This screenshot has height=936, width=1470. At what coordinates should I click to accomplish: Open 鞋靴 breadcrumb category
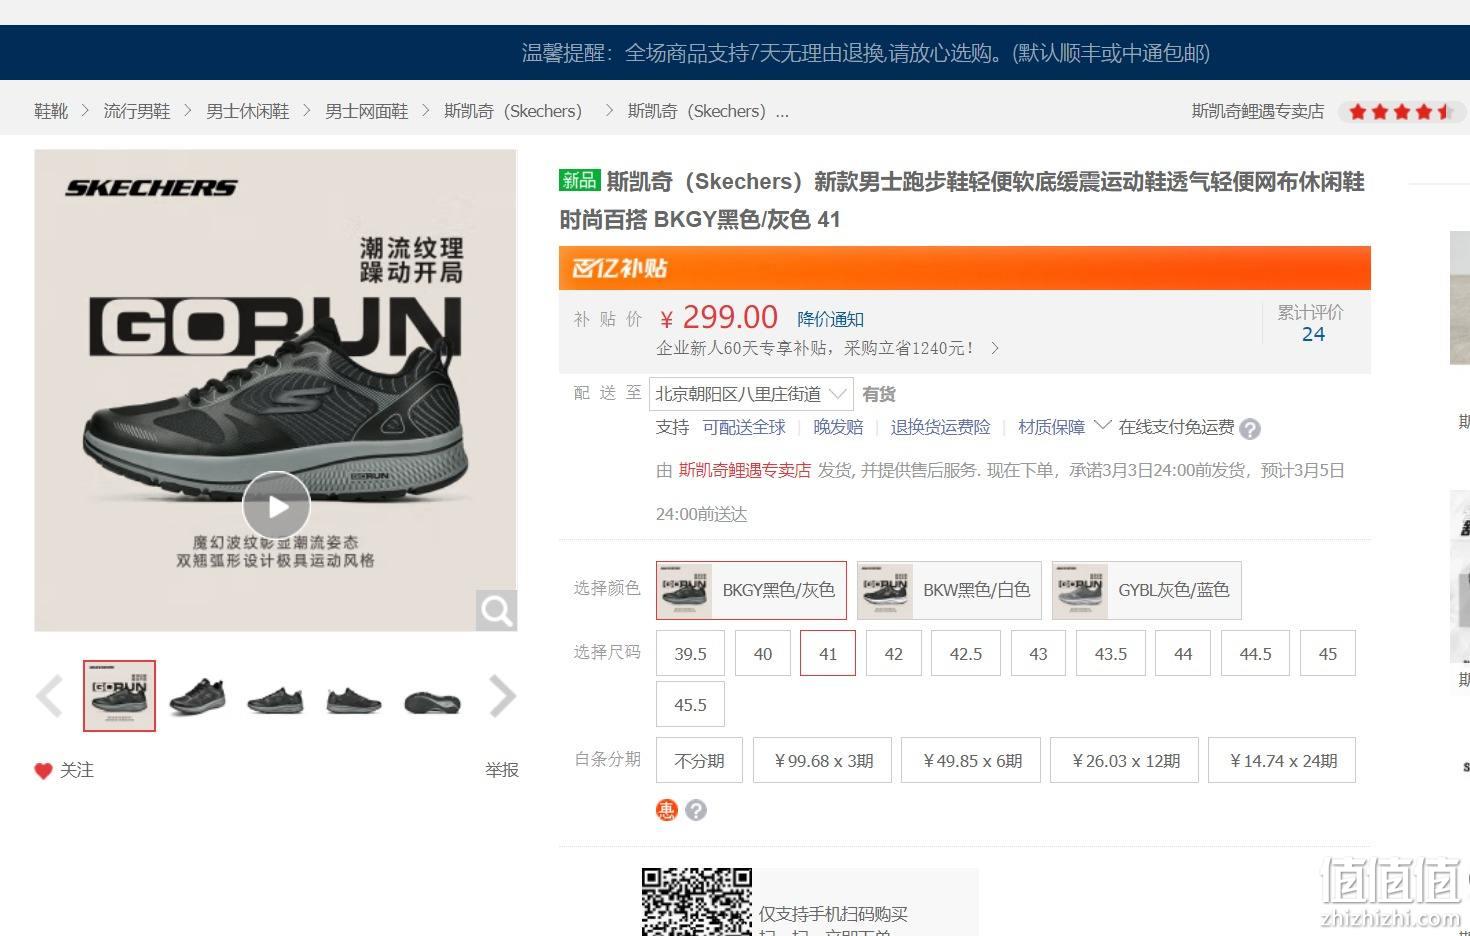[51, 111]
